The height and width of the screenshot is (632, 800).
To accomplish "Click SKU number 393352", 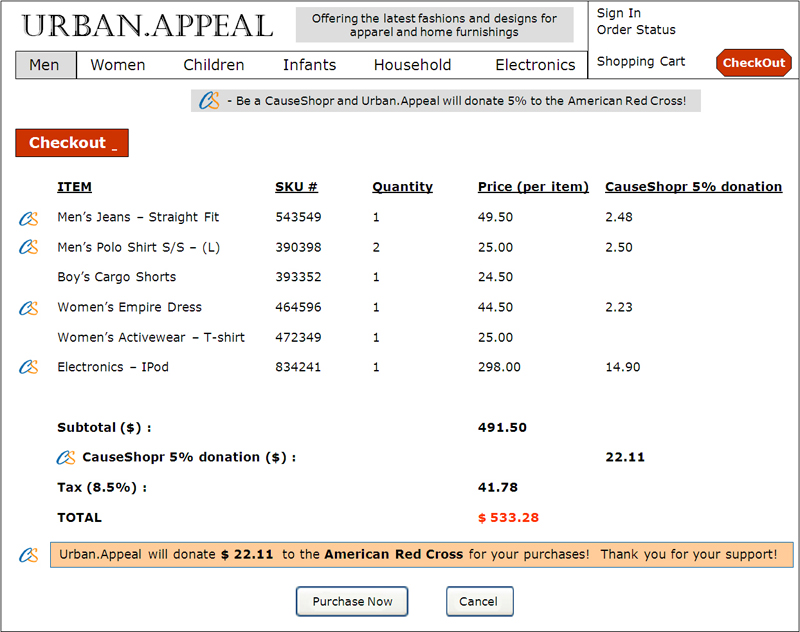I will click(298, 277).
